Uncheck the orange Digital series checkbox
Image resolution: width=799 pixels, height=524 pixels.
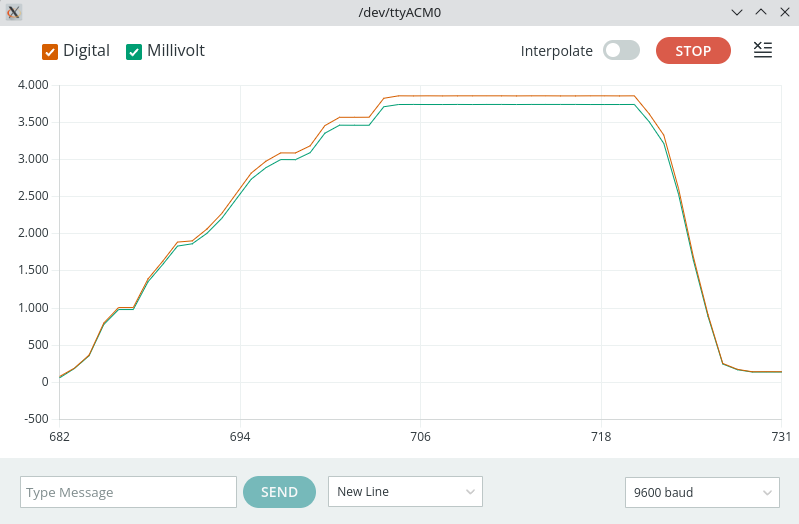[x=50, y=51]
